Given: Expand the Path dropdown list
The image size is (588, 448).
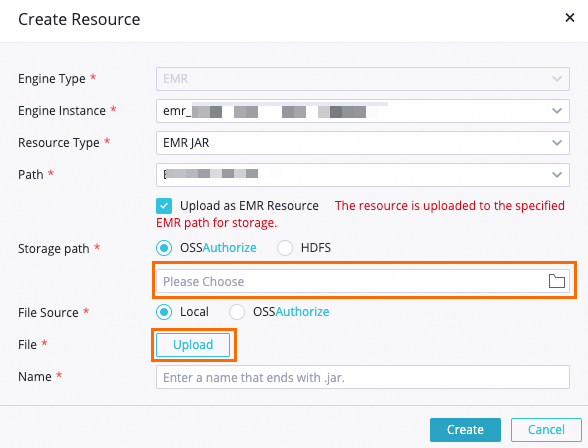Looking at the screenshot, I should [363, 175].
